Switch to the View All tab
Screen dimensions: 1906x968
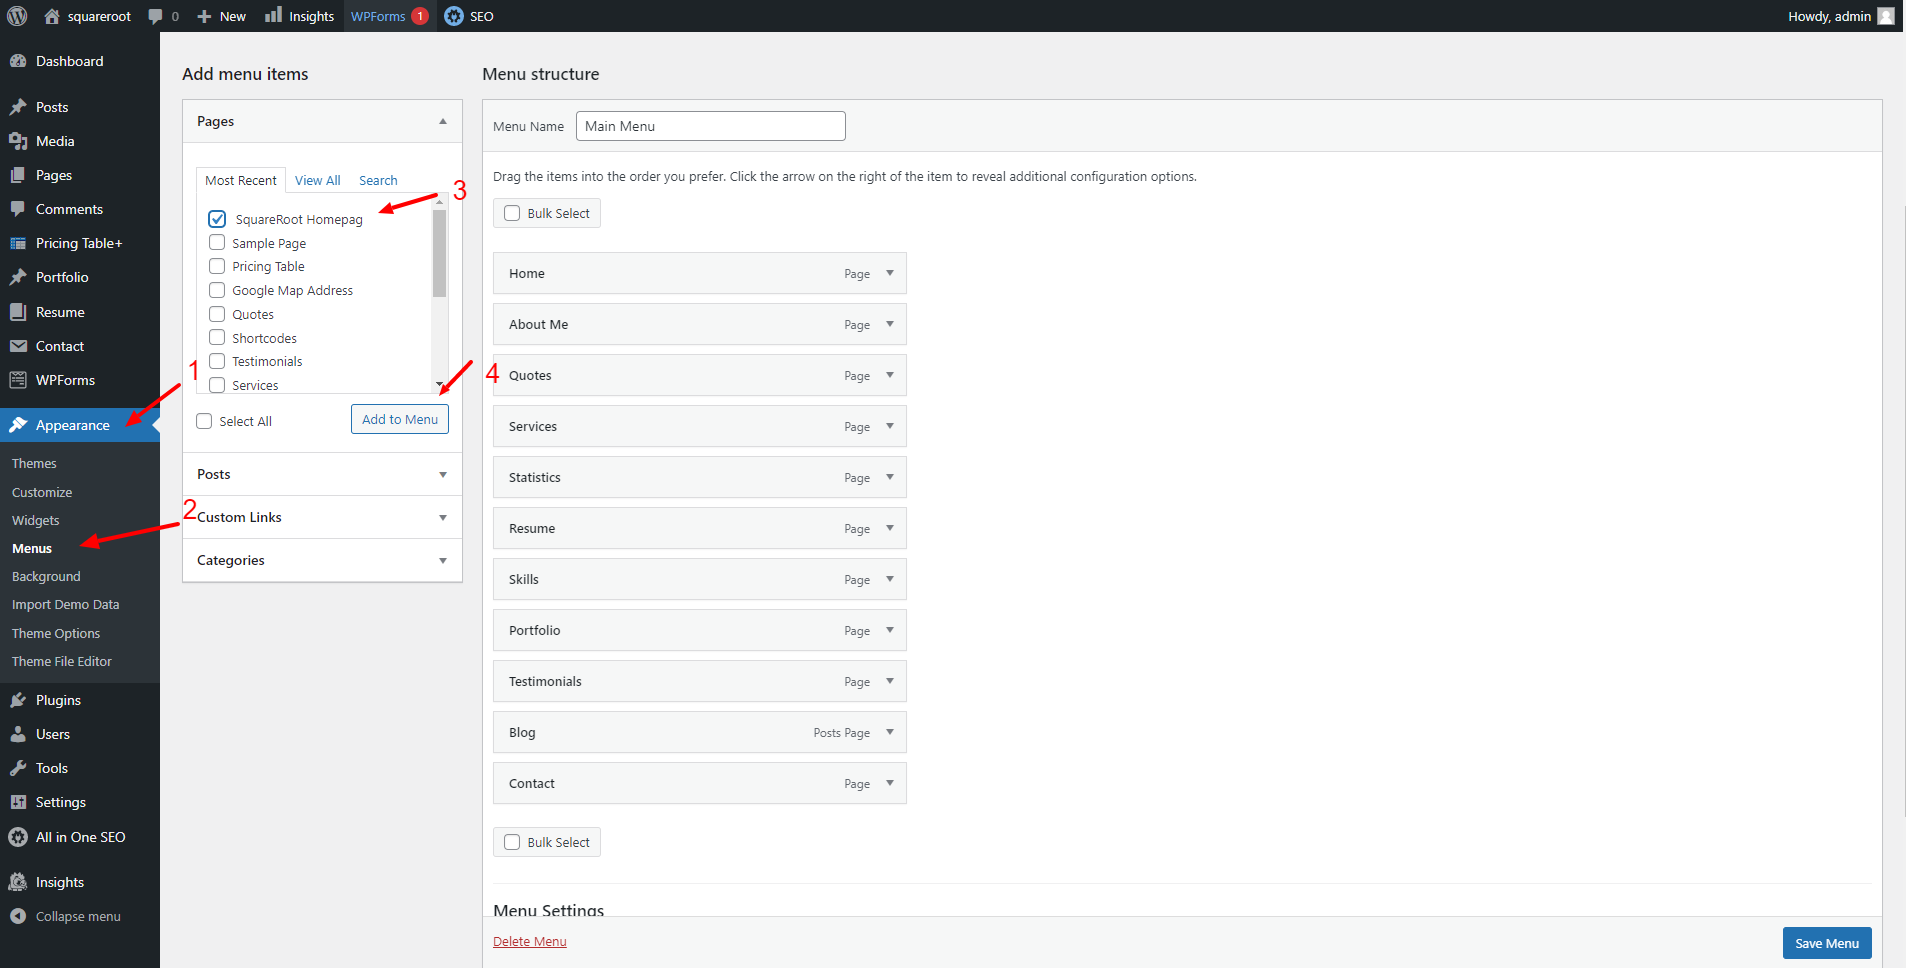tap(318, 180)
